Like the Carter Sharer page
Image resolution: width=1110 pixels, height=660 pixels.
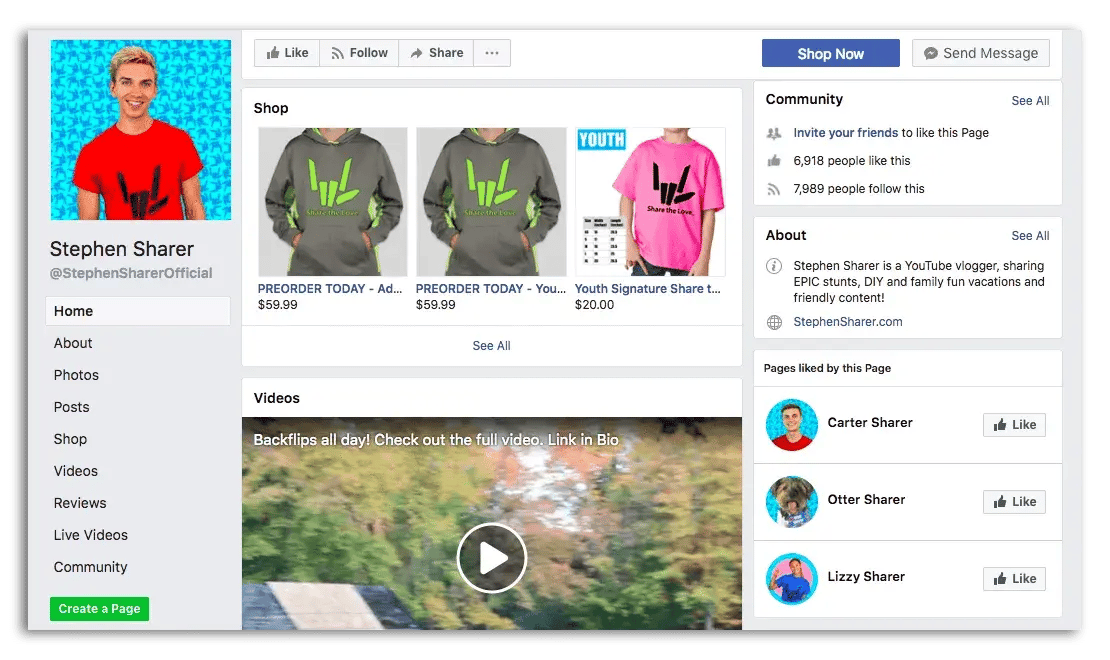[1014, 424]
